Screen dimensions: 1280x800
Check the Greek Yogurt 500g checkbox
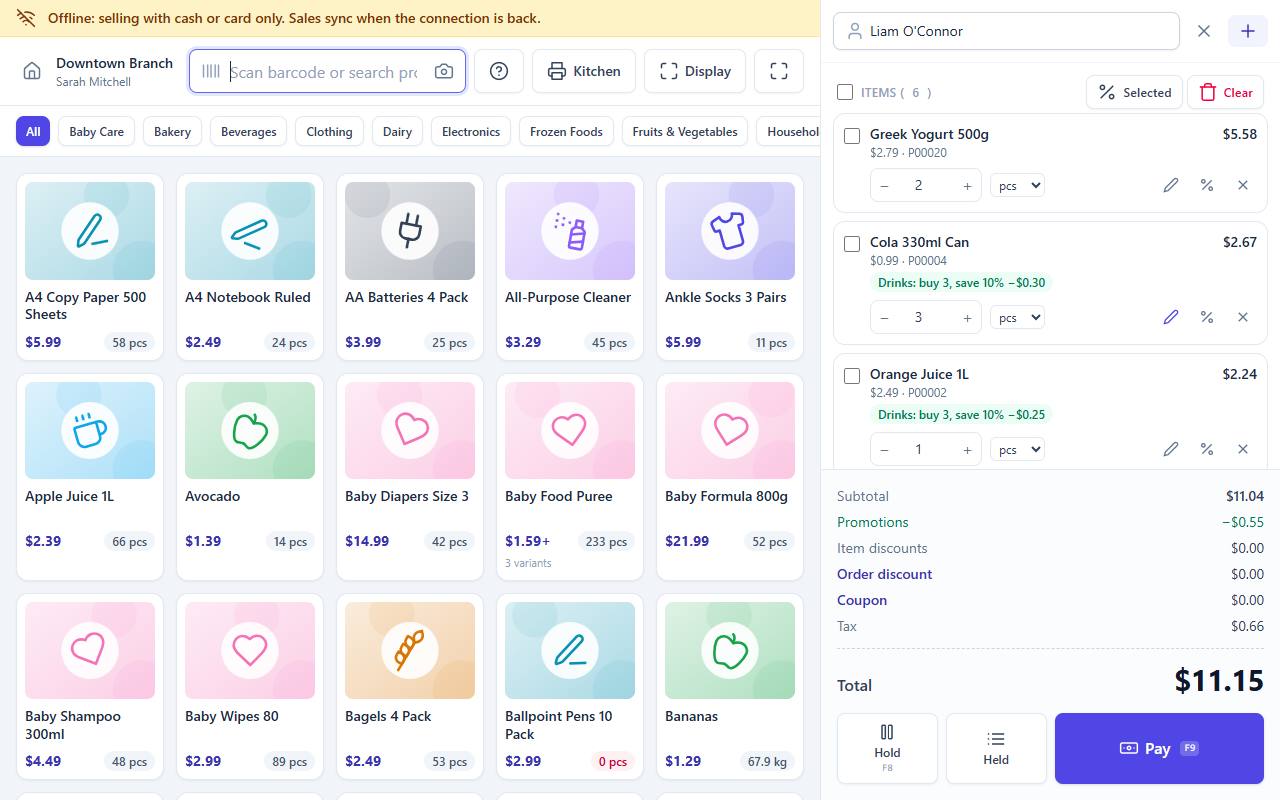coord(852,136)
